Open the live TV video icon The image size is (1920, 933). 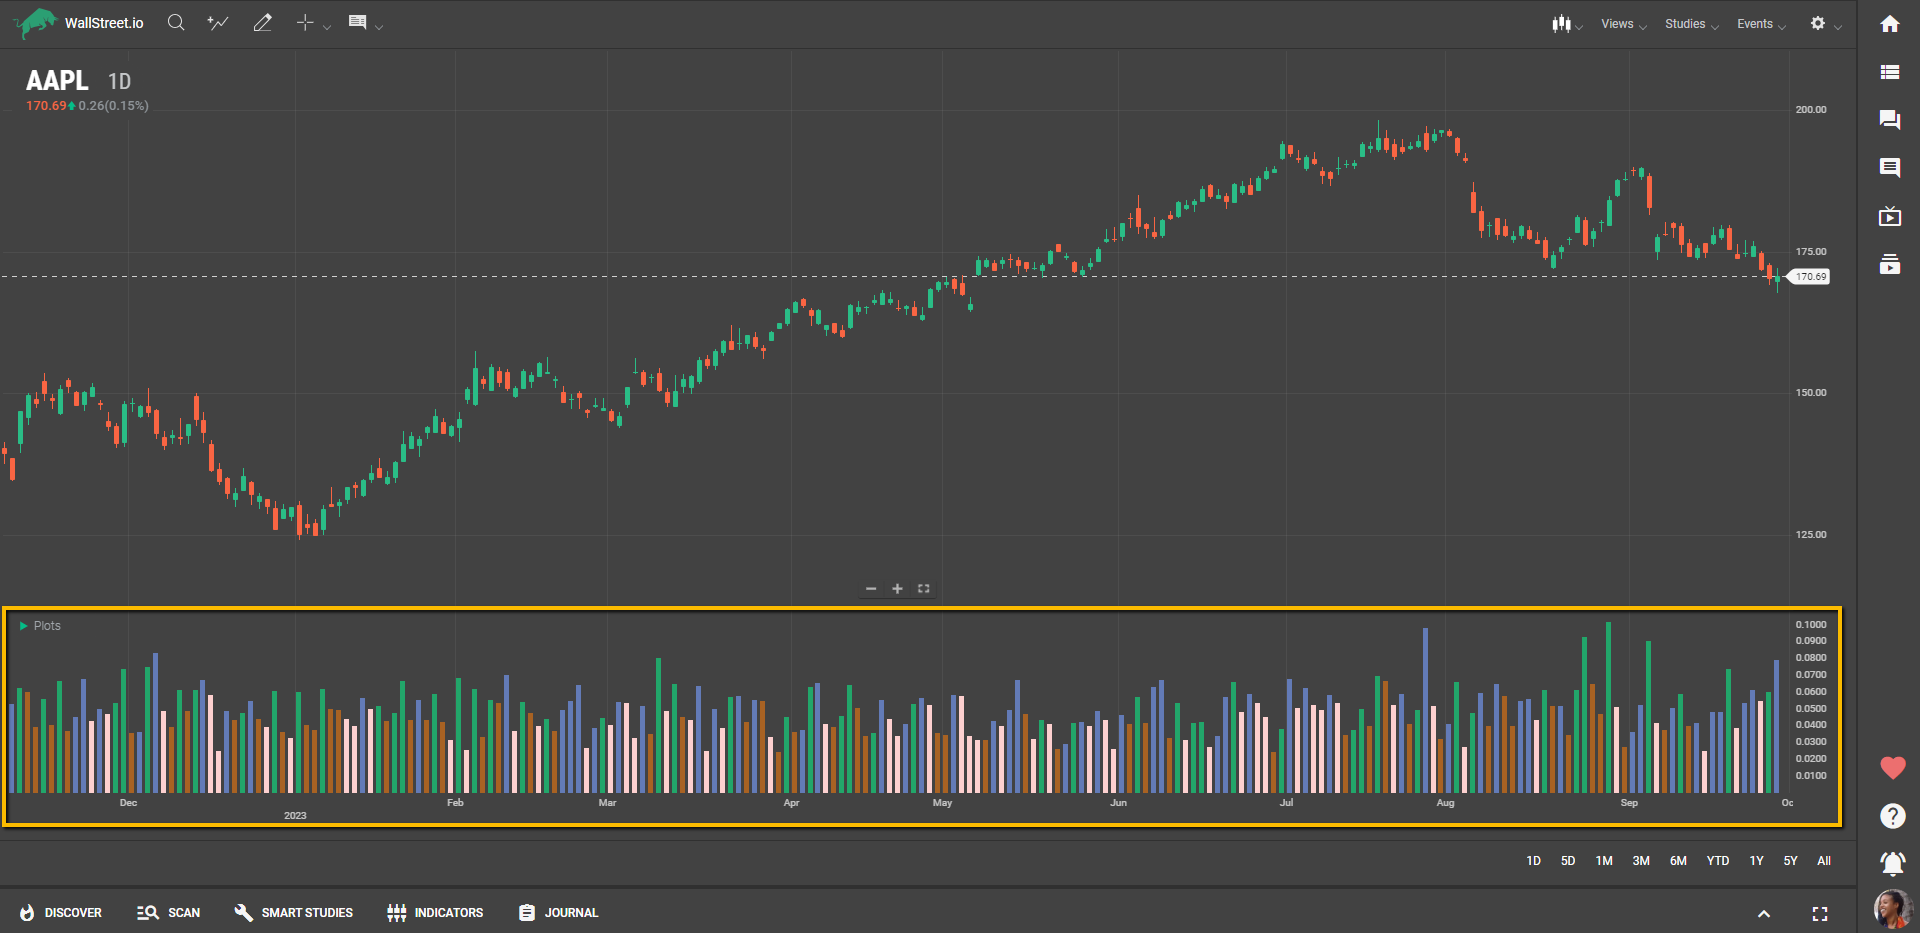pos(1889,217)
